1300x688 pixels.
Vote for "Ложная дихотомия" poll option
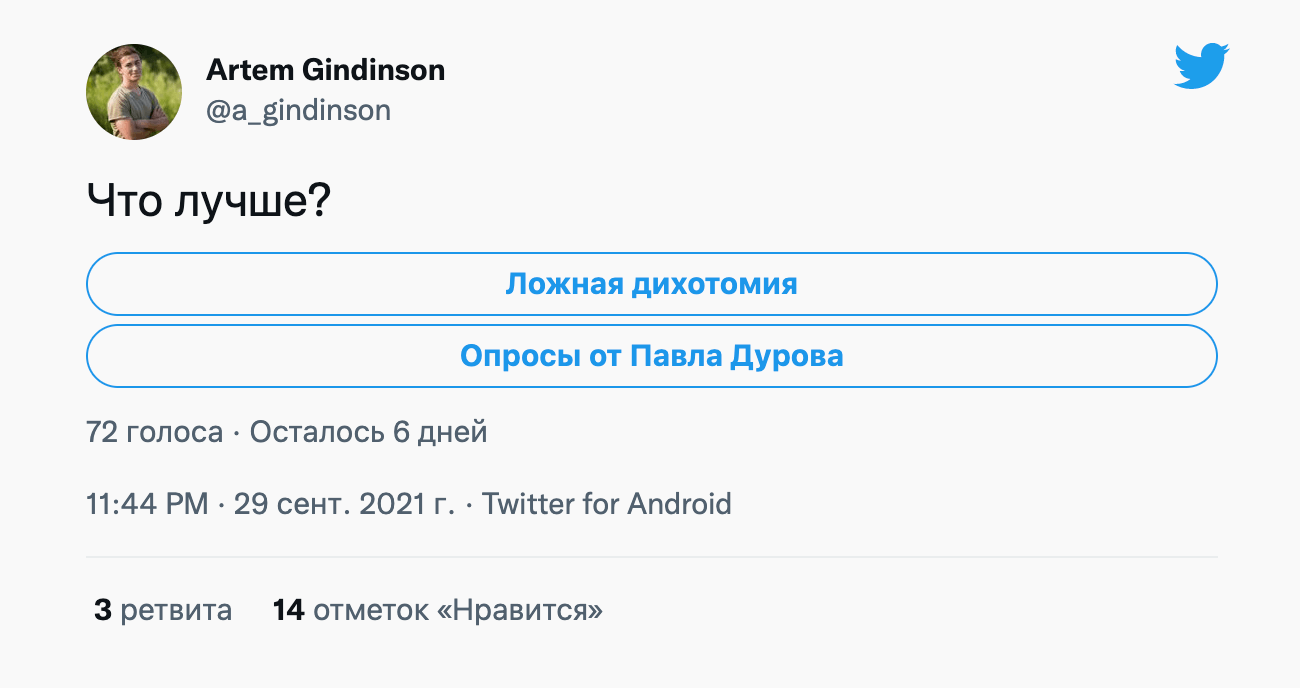(651, 284)
